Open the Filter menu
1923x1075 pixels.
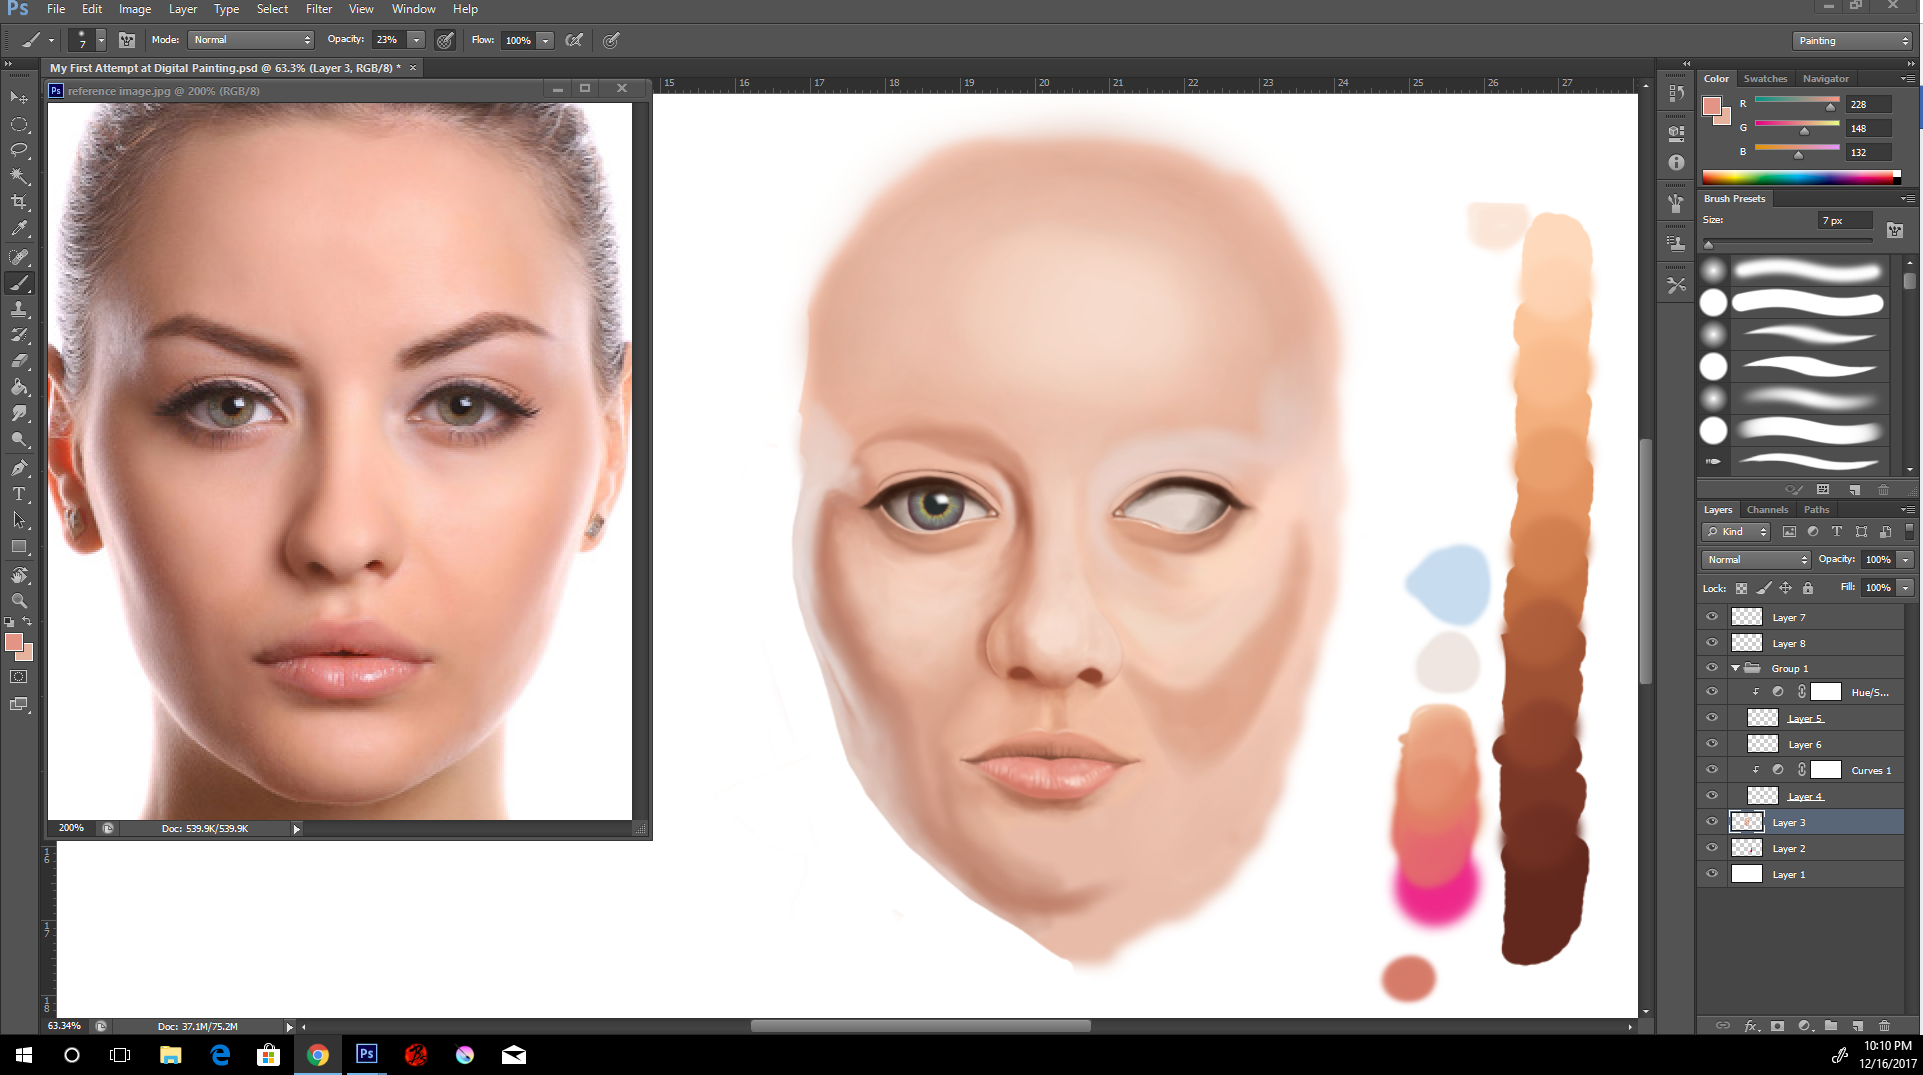(x=319, y=9)
